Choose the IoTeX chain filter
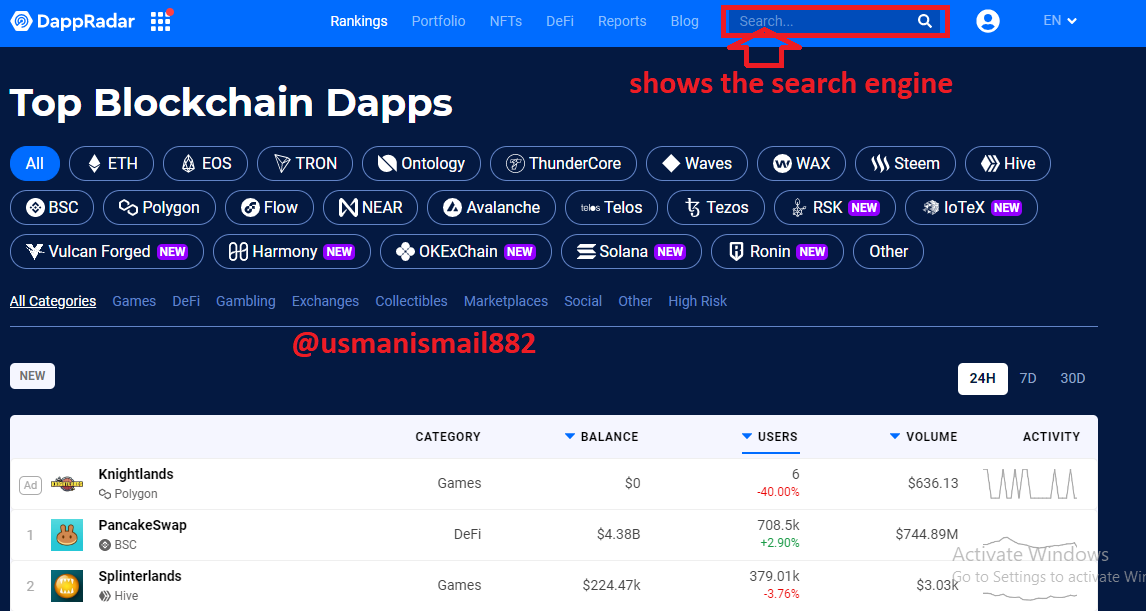Screen dimensions: 1146x611 971,208
